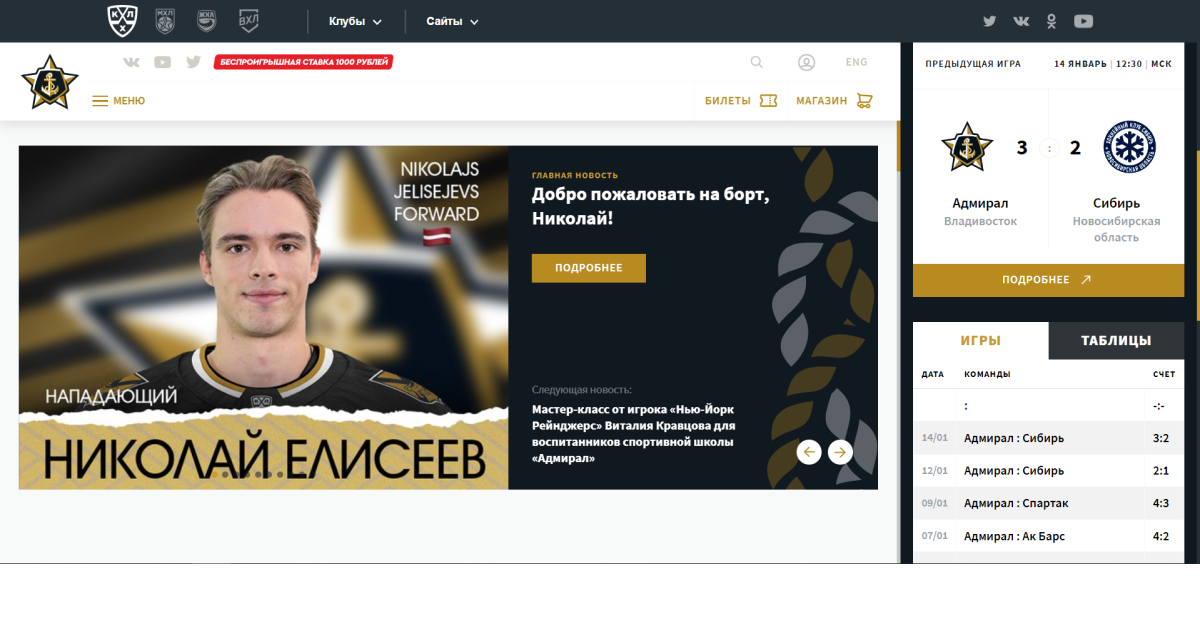Open the YouTube icon in top dark bar
Viewport: 1200px width, 630px height.
(1083, 21)
